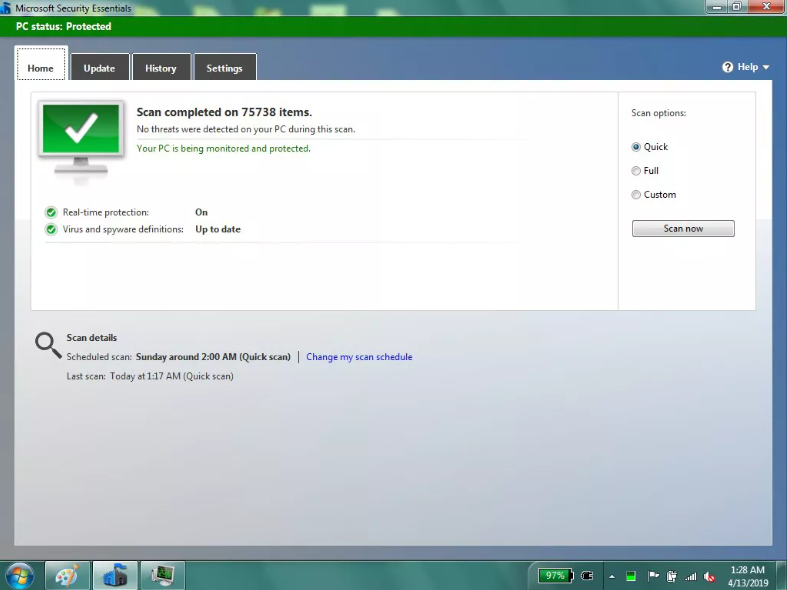The width and height of the screenshot is (787, 590).
Task: Click the Scan details magnifying glass icon
Action: click(x=48, y=345)
